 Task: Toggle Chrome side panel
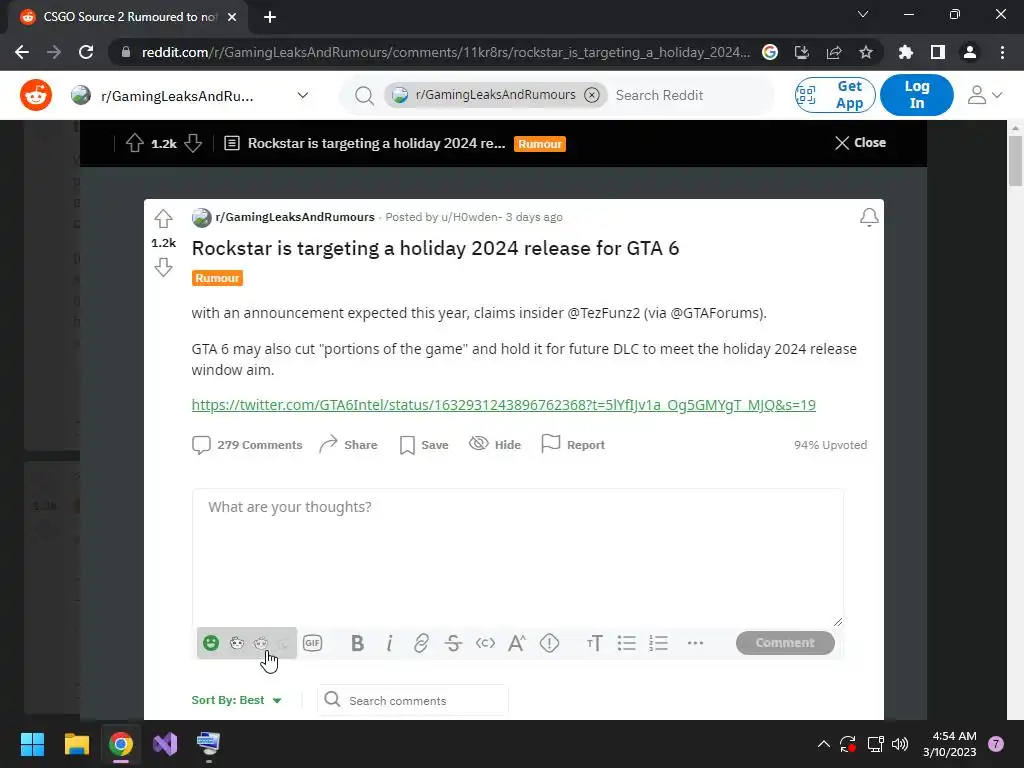click(x=938, y=52)
